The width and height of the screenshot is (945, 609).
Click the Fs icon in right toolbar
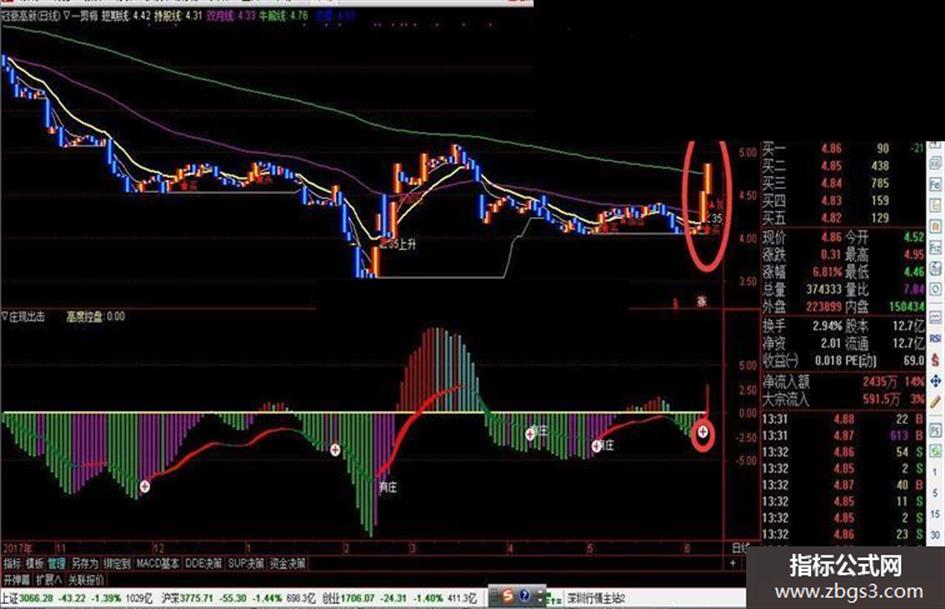(x=935, y=430)
